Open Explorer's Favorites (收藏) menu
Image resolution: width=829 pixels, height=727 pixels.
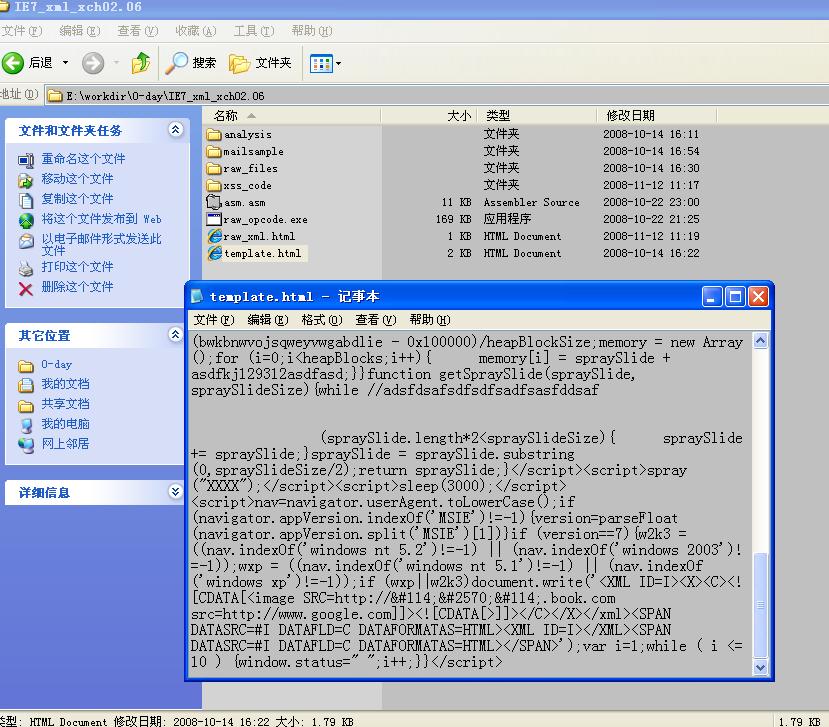pyautogui.click(x=196, y=31)
